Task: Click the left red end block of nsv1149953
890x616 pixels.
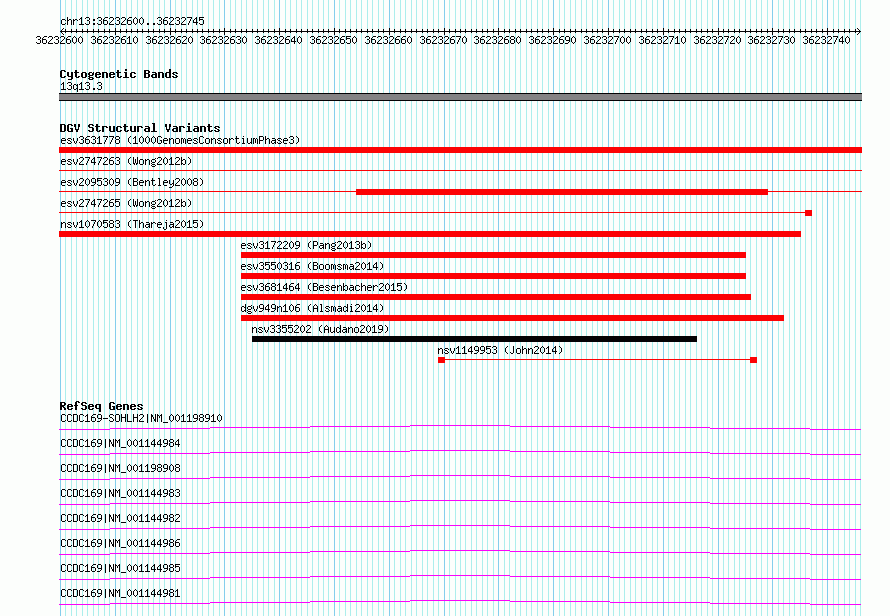Action: [x=441, y=360]
